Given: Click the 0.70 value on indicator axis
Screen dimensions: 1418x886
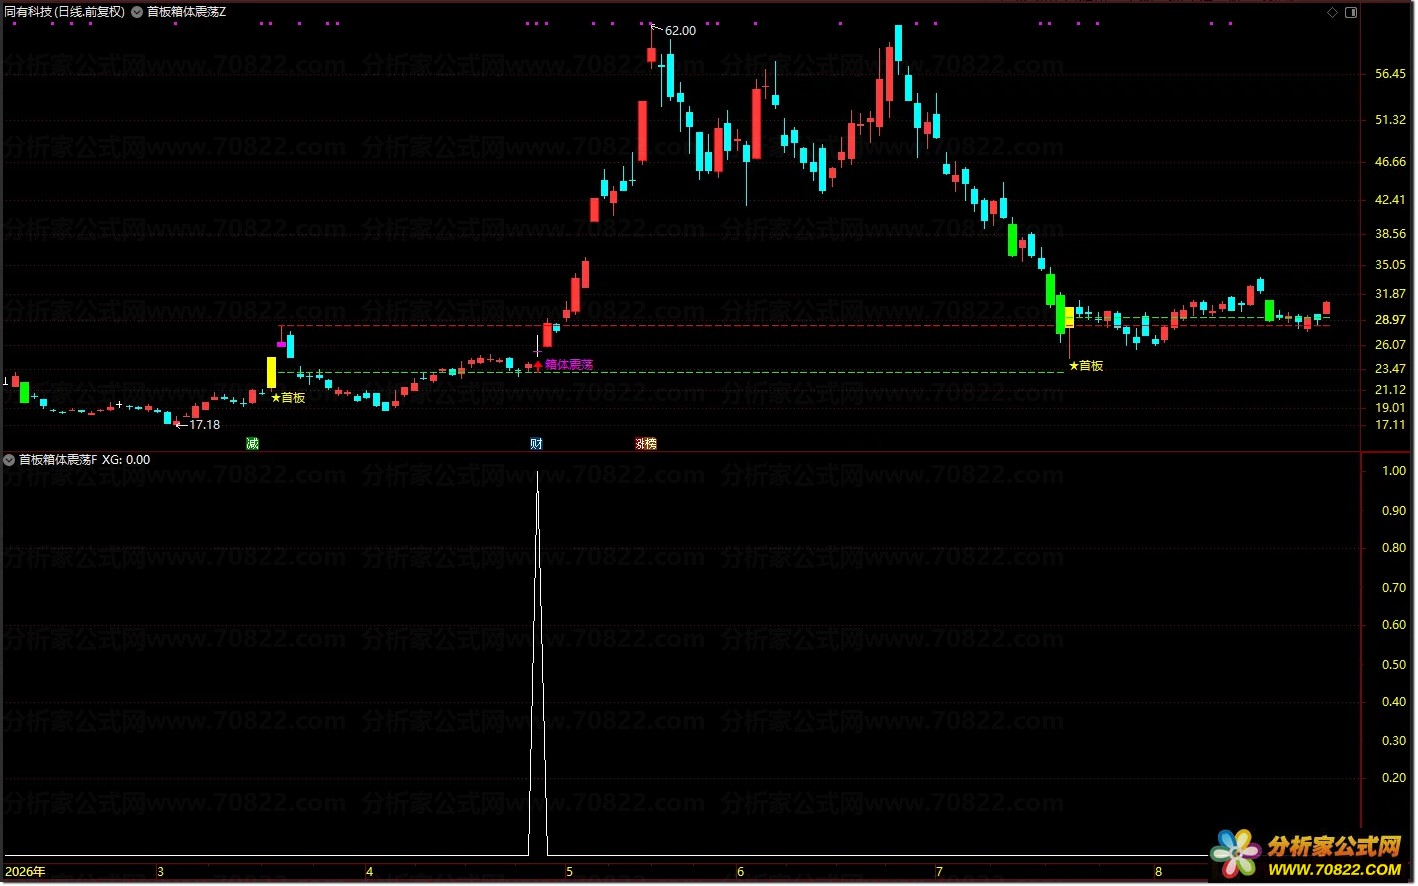Looking at the screenshot, I should [x=1394, y=588].
